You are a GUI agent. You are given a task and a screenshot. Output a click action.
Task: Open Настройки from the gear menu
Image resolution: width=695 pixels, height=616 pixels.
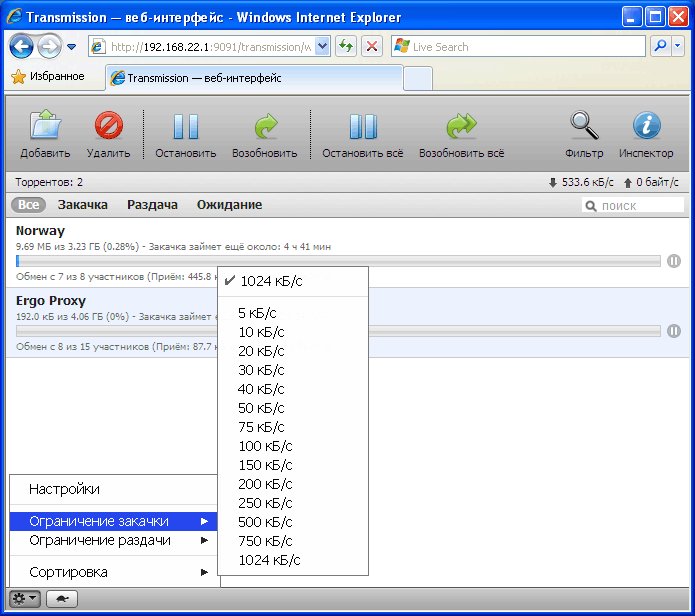(113, 489)
